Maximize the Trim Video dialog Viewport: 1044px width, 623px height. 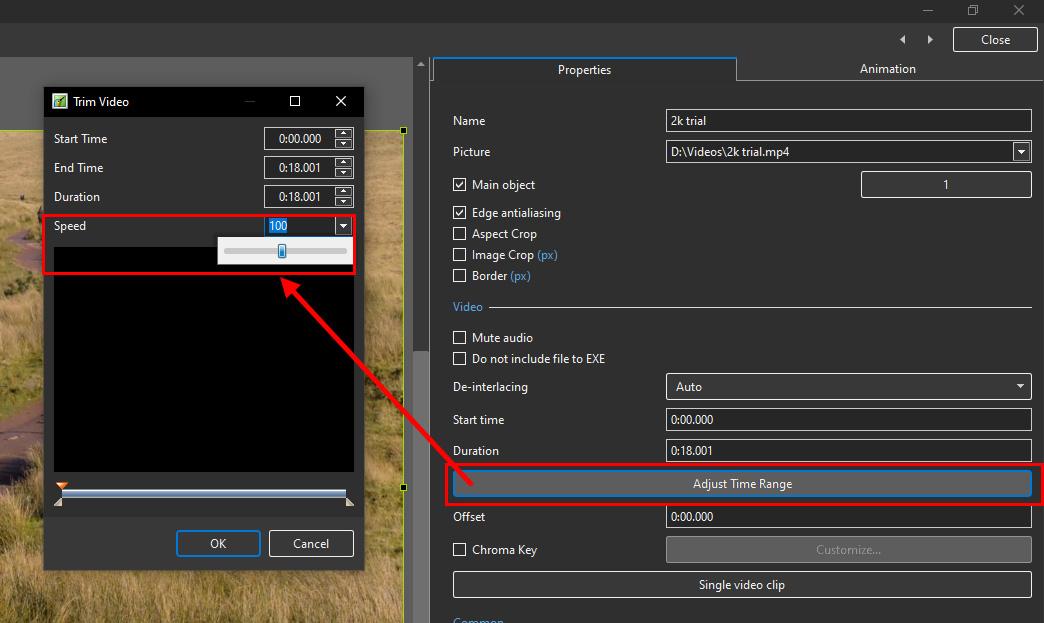(295, 101)
